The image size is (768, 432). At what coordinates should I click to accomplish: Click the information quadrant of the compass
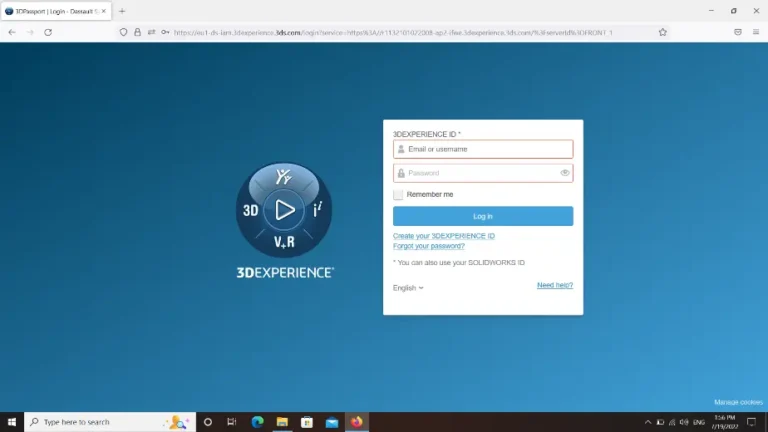point(317,210)
